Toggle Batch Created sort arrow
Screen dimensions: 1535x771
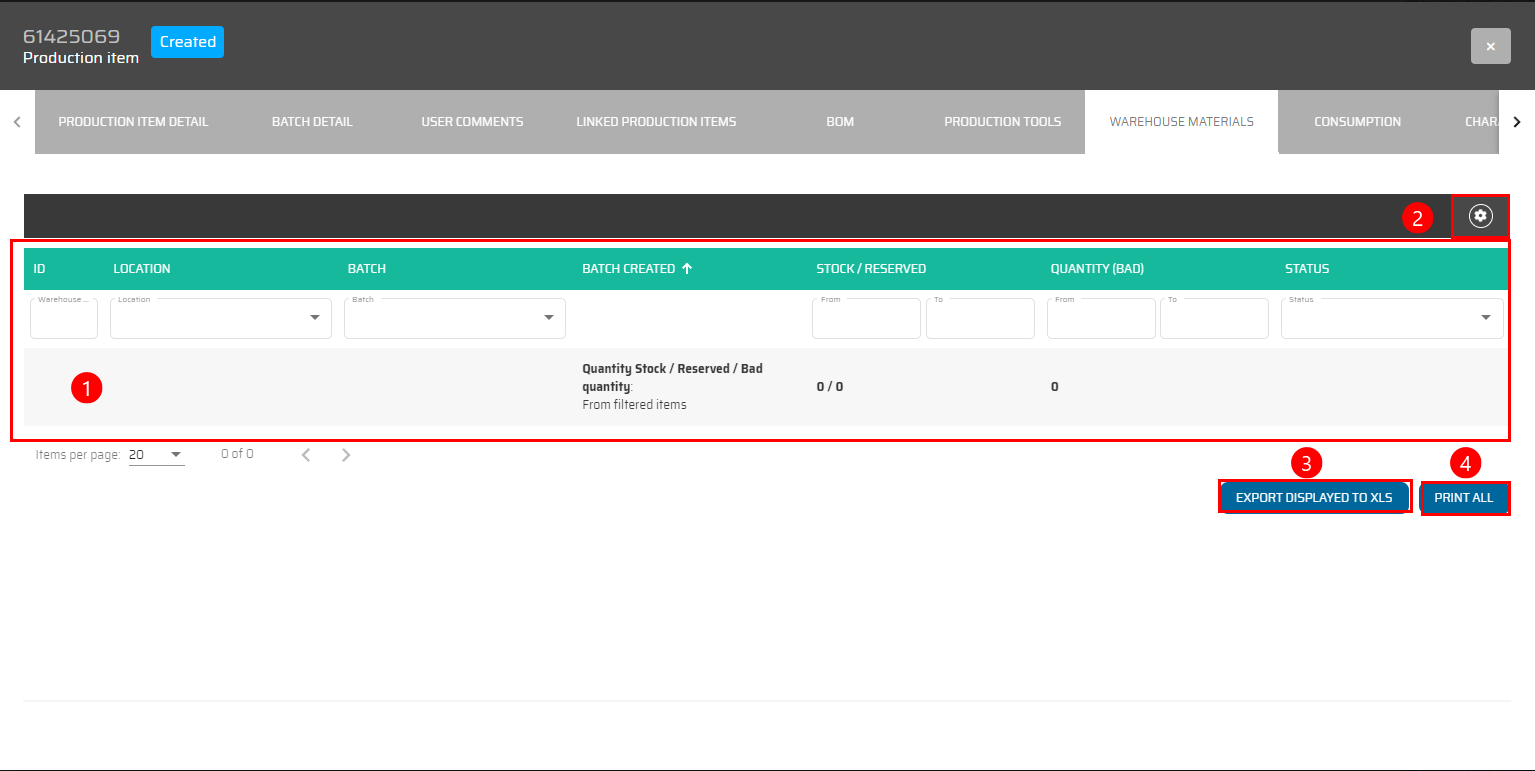click(687, 269)
